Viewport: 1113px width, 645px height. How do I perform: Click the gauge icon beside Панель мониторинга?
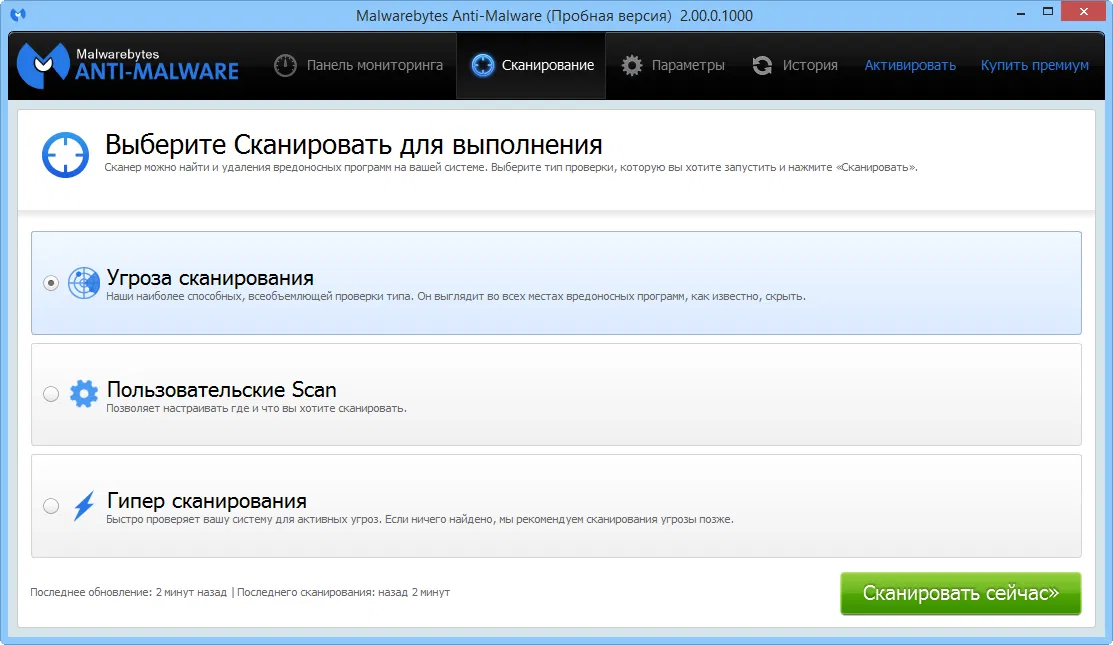(284, 64)
